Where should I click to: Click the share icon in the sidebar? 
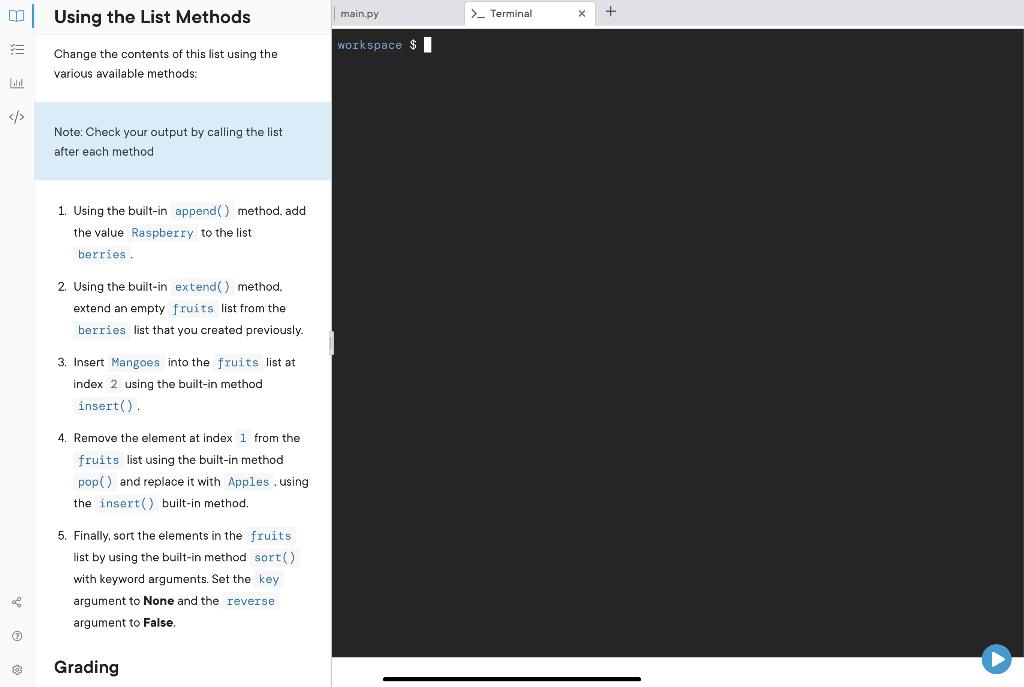coord(16,602)
